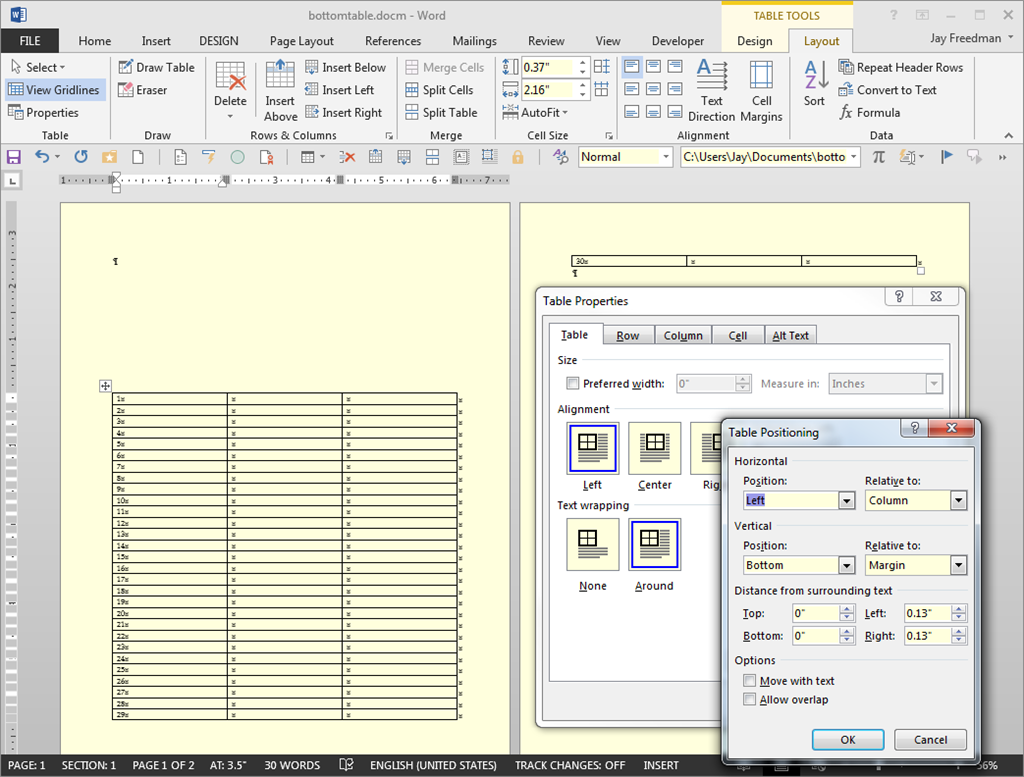
Task: Open vertical Position Bottom dropdown arrow
Action: click(x=847, y=565)
